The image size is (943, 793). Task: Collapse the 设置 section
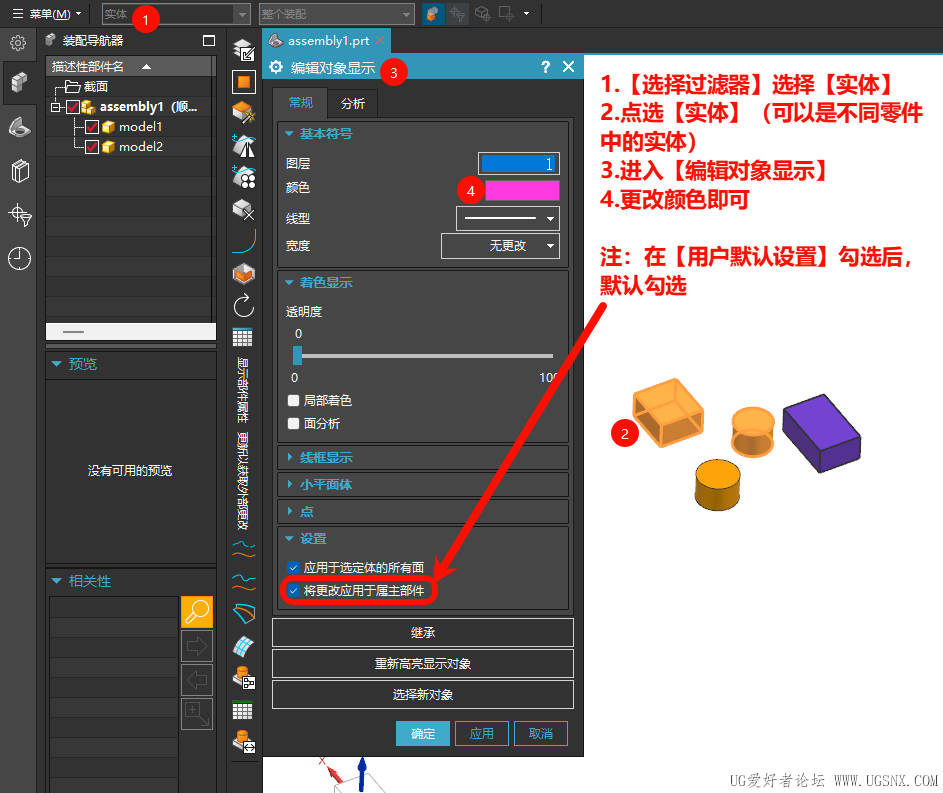click(x=289, y=539)
